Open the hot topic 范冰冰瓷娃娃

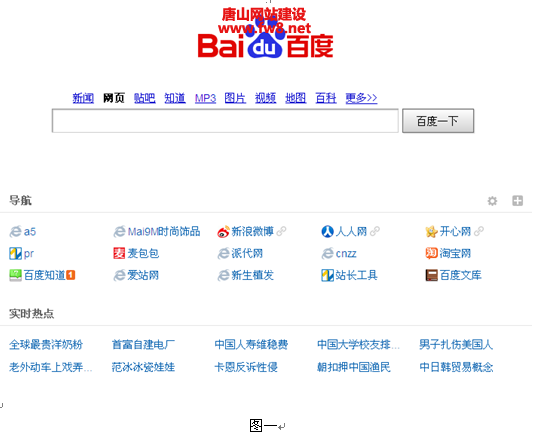pos(143,367)
